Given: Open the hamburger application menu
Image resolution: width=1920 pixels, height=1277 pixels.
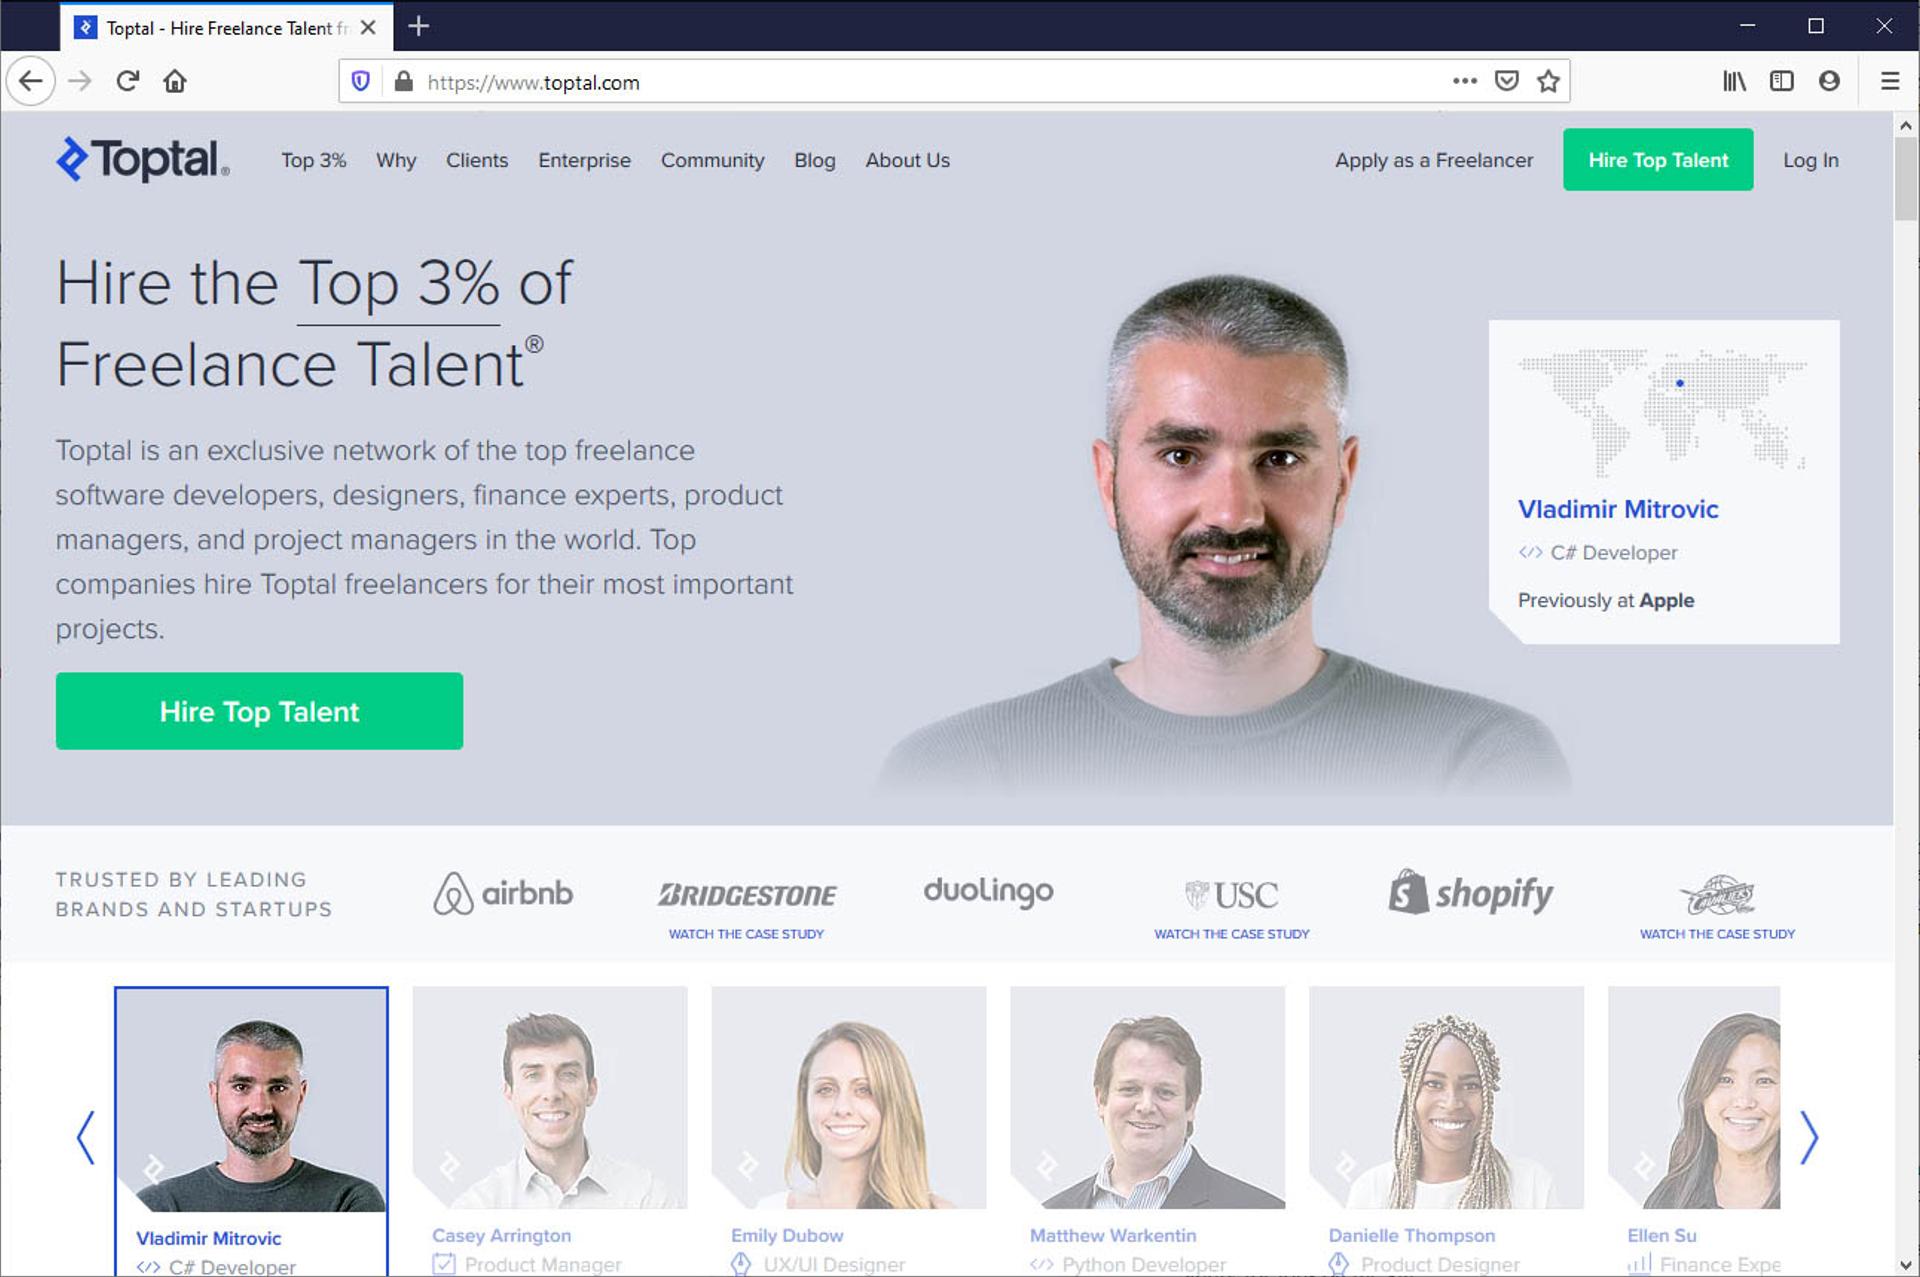Looking at the screenshot, I should [x=1889, y=81].
